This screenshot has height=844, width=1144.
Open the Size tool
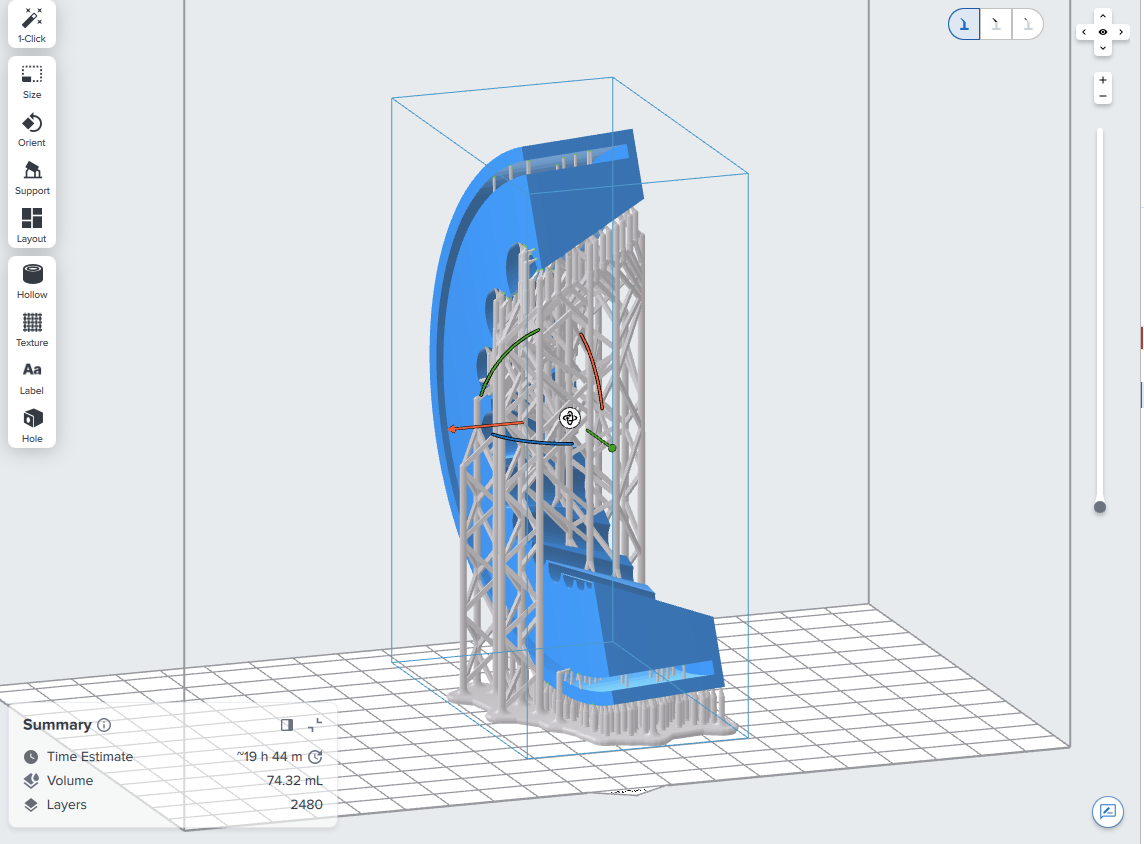(x=32, y=82)
